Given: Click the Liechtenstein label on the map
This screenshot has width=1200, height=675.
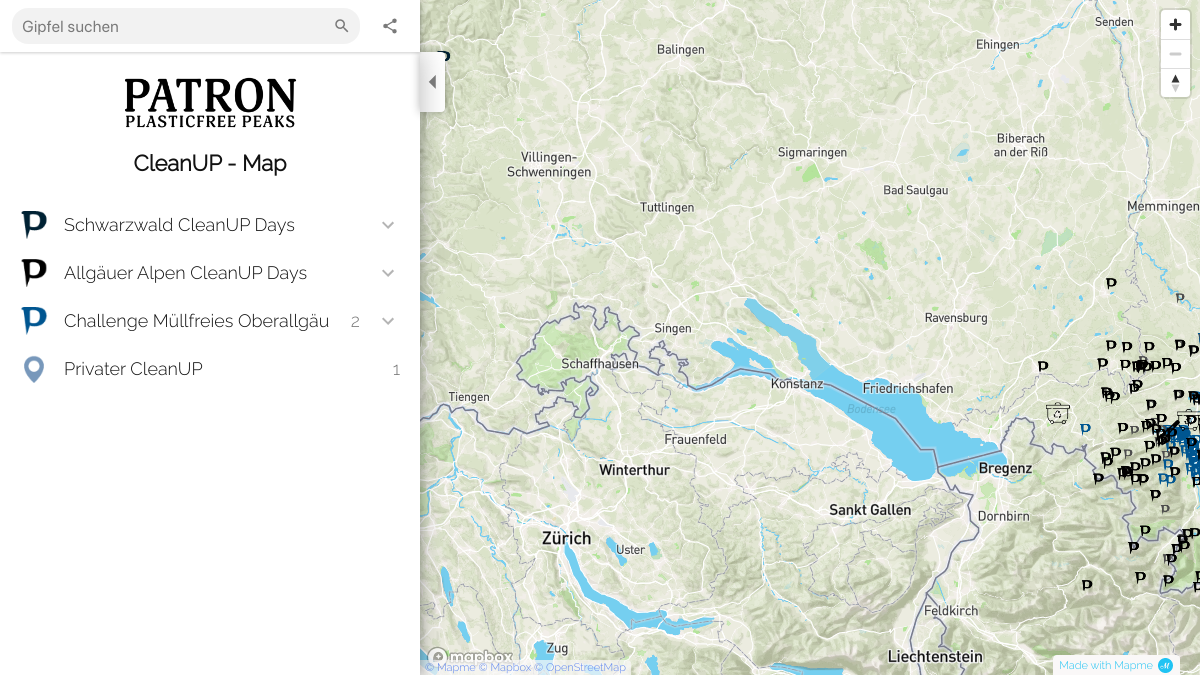Looking at the screenshot, I should tap(935, 657).
